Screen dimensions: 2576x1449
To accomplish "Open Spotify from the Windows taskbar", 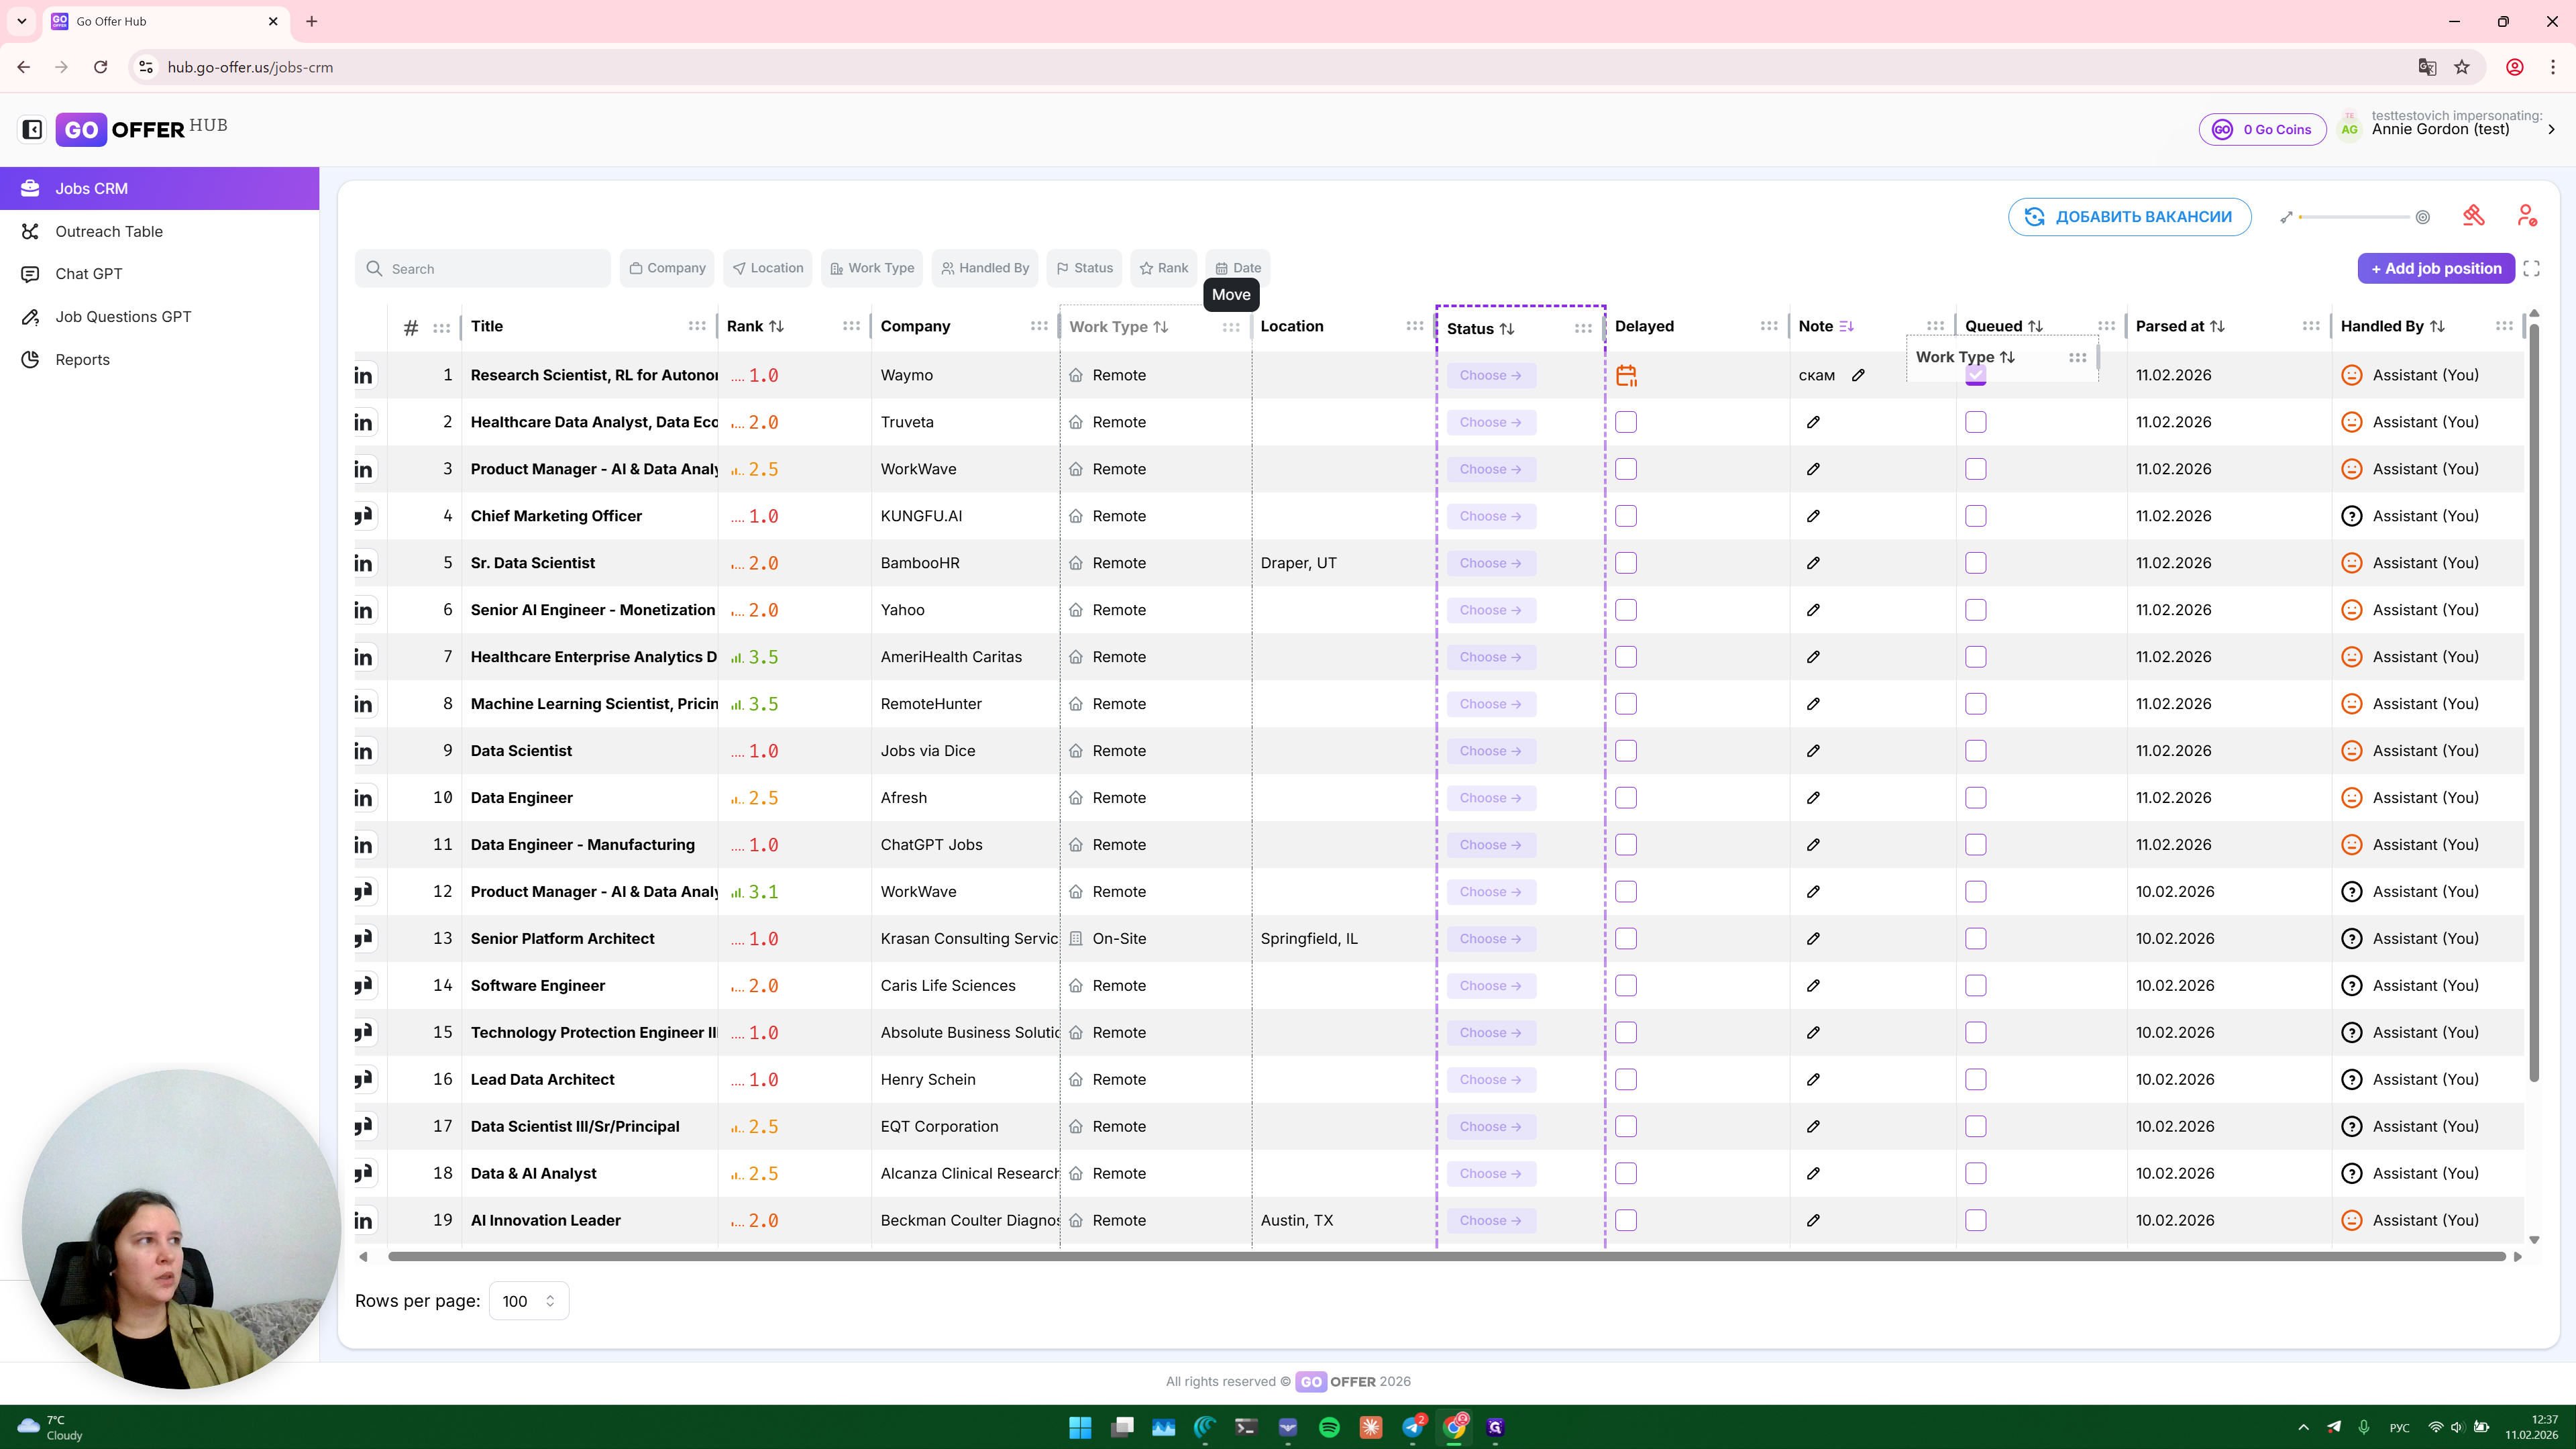I will click(x=1329, y=1427).
